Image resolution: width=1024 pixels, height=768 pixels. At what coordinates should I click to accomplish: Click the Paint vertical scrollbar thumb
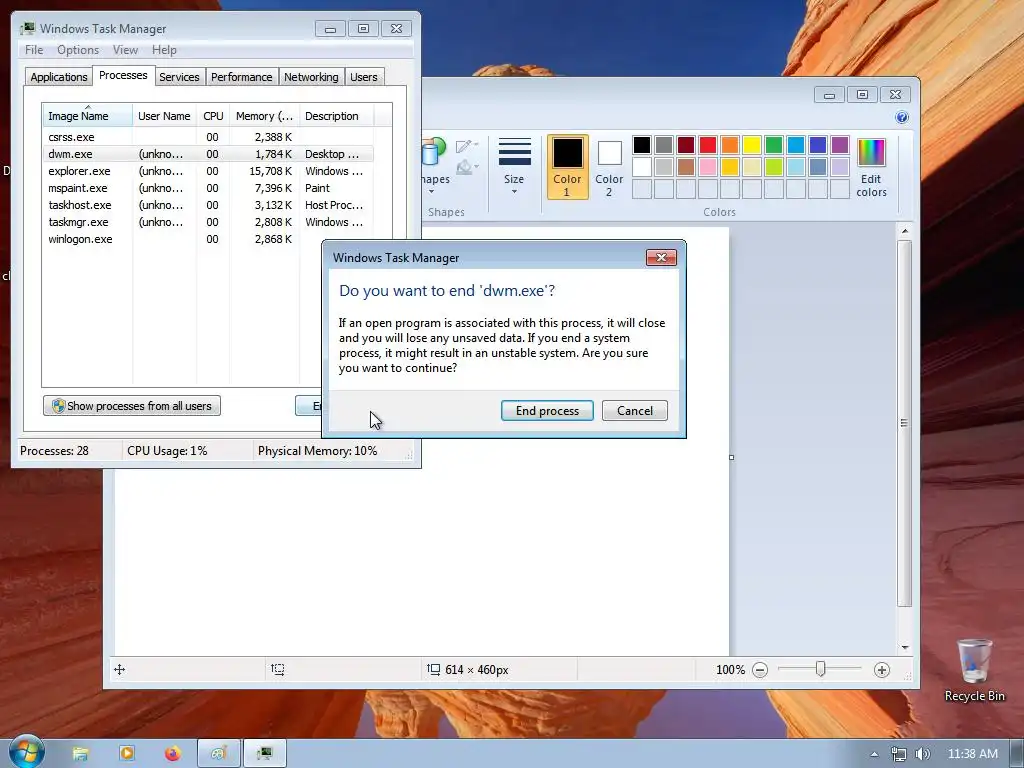click(x=904, y=423)
